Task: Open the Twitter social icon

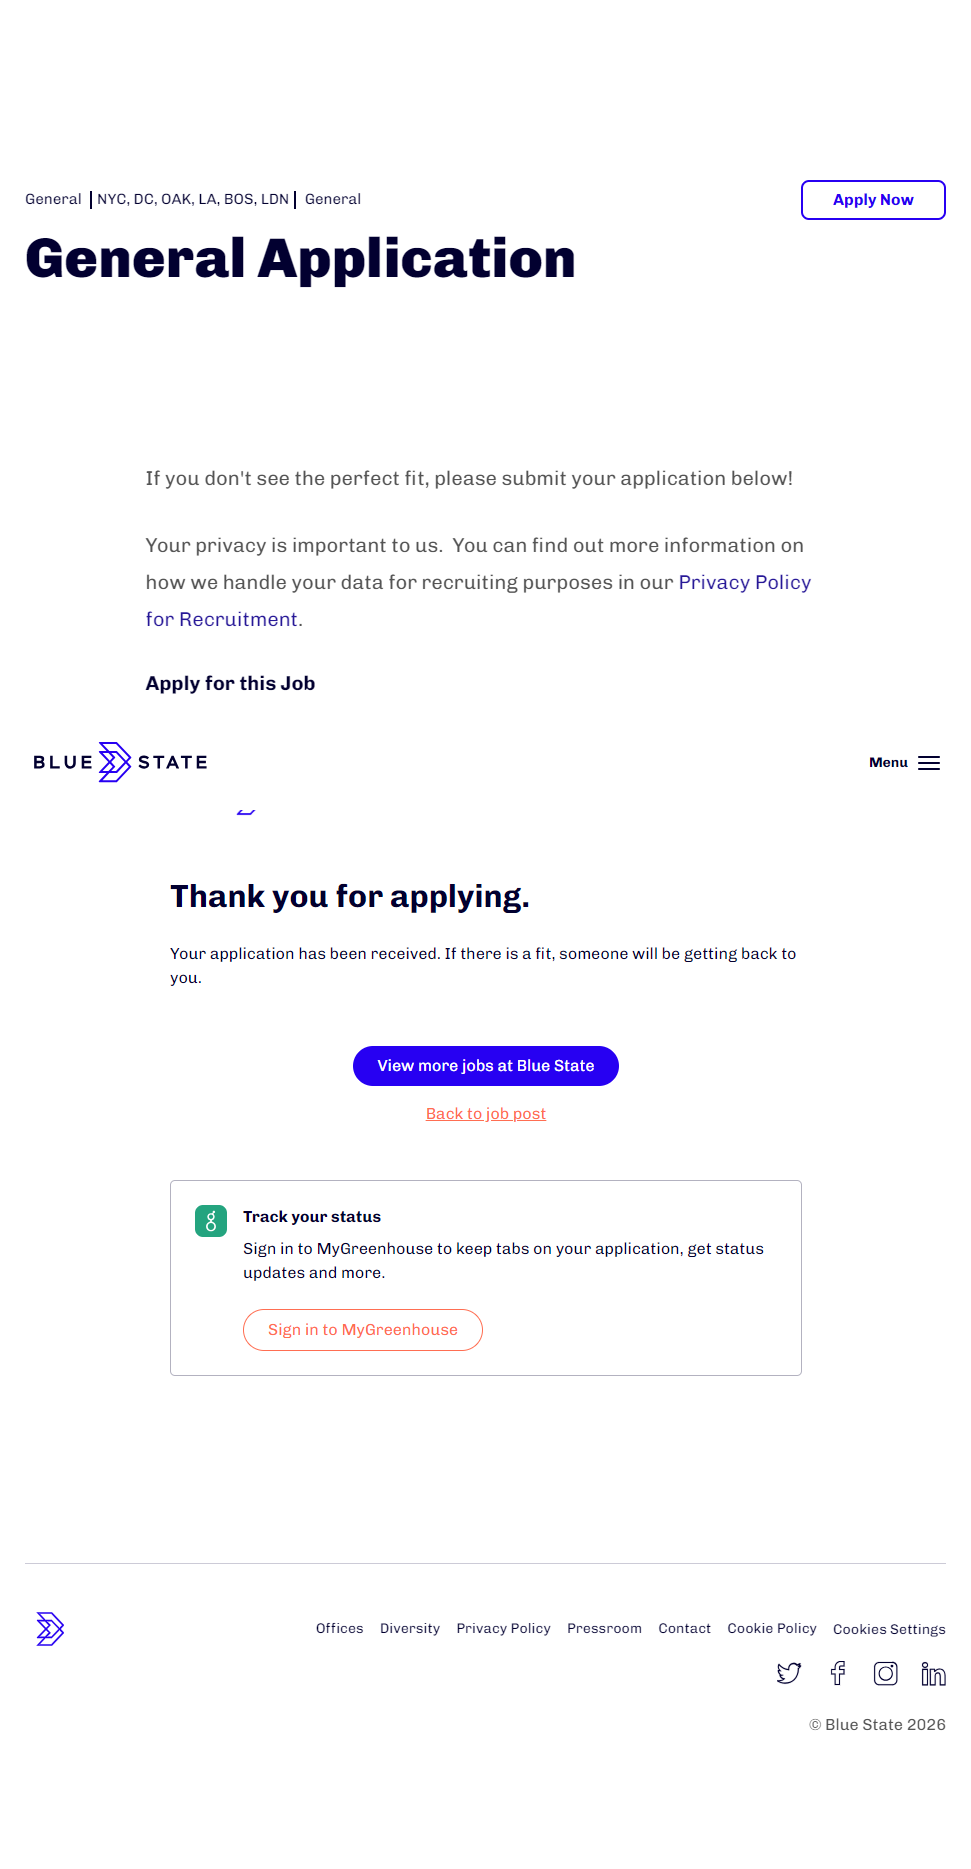Action: pyautogui.click(x=789, y=1673)
